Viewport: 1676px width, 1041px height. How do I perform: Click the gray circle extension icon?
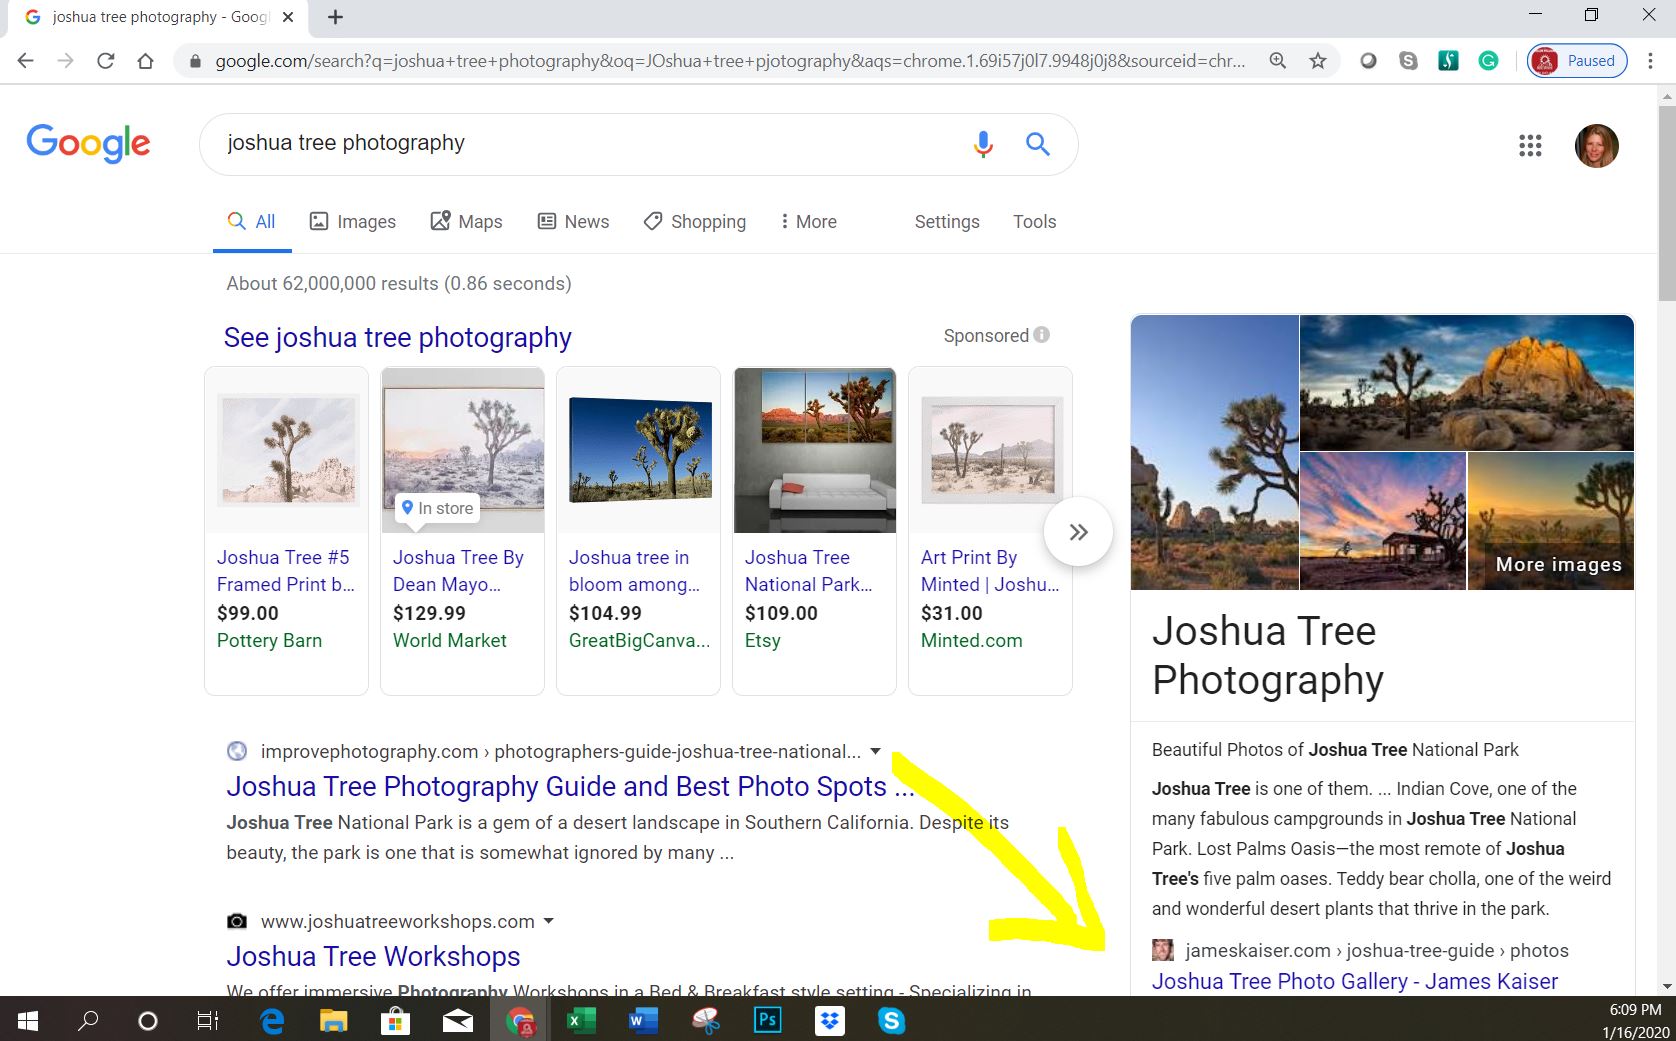(1368, 61)
